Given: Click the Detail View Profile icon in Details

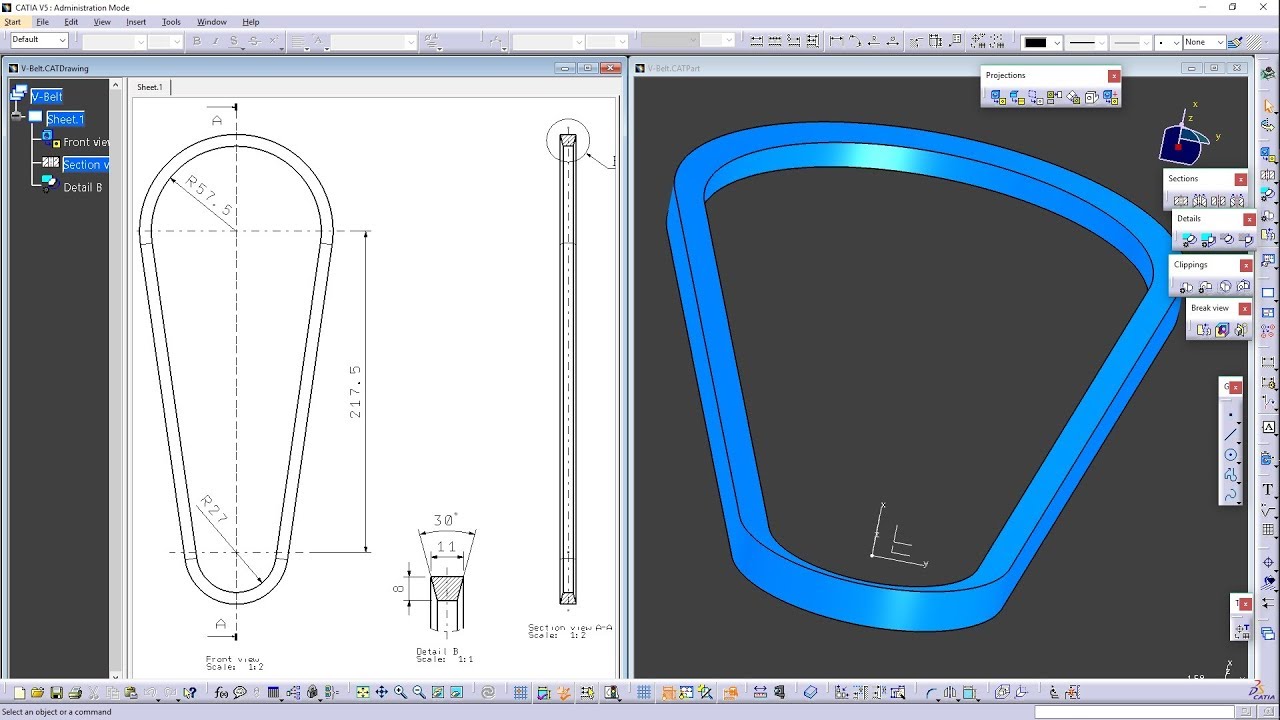Looking at the screenshot, I should tap(1208, 239).
